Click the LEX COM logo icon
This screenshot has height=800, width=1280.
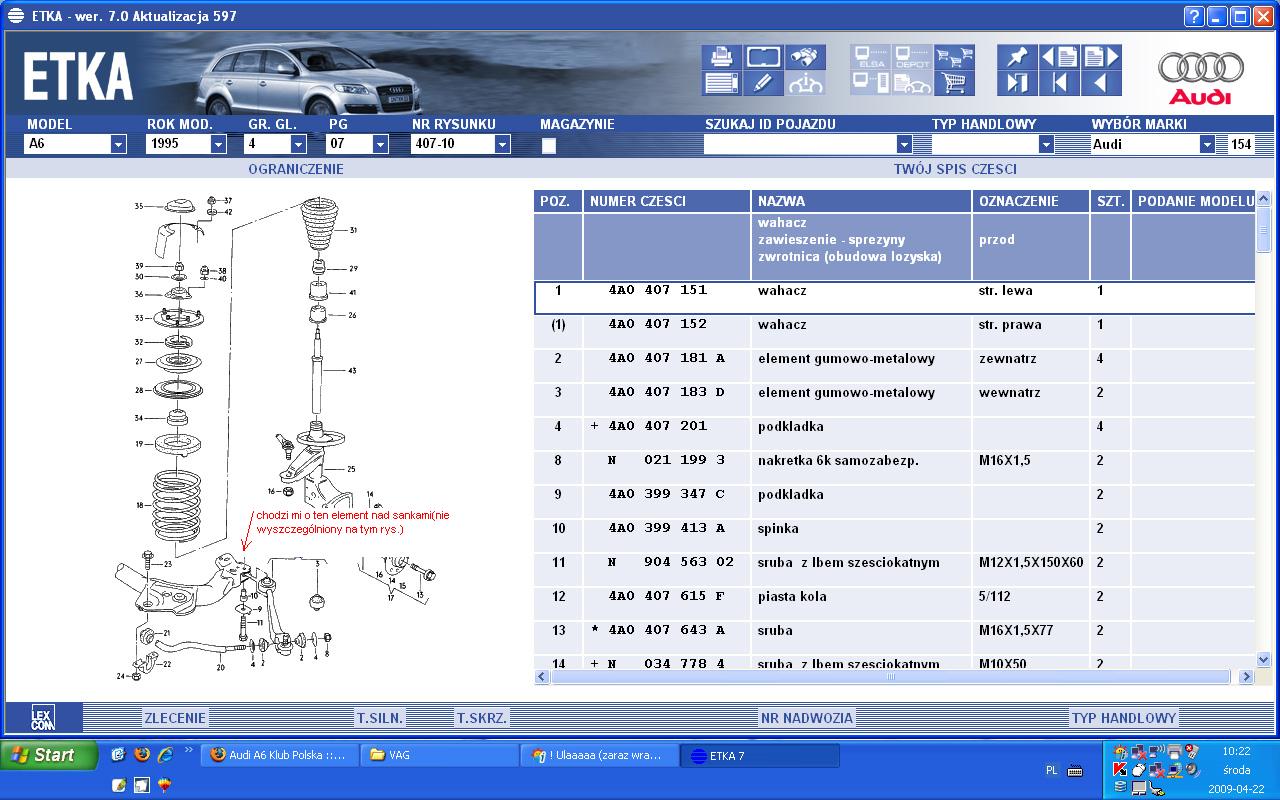click(43, 717)
